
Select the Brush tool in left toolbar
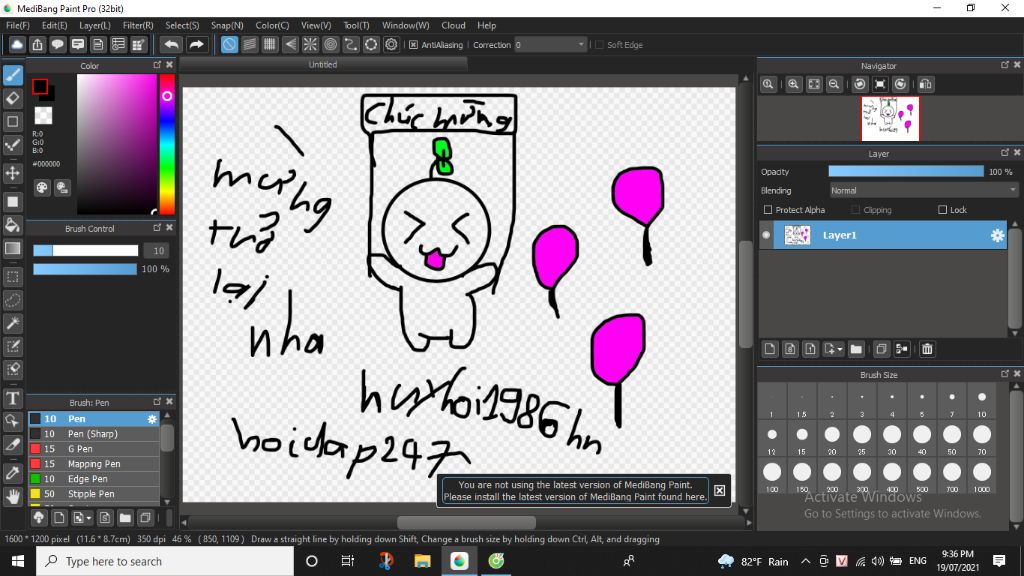(x=12, y=75)
